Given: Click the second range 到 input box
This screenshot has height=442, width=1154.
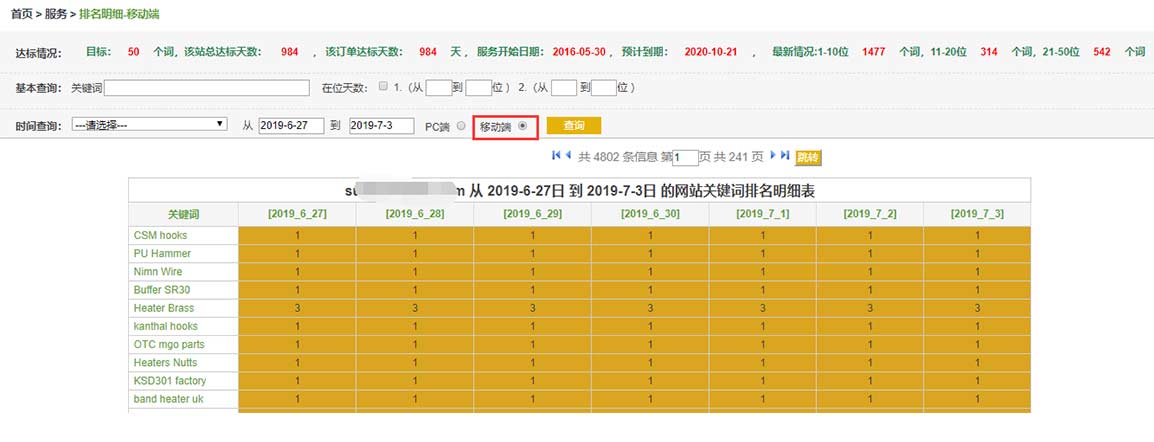Looking at the screenshot, I should [603, 88].
